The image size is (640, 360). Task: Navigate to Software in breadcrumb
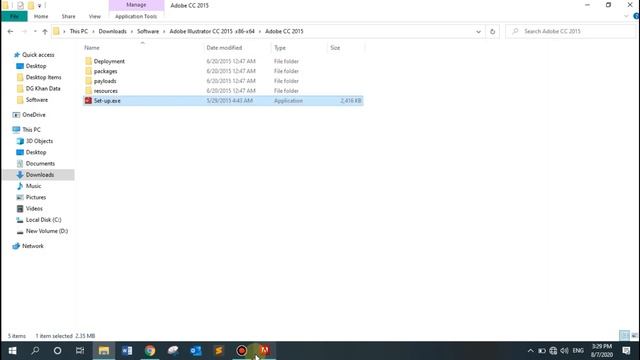pos(148,31)
